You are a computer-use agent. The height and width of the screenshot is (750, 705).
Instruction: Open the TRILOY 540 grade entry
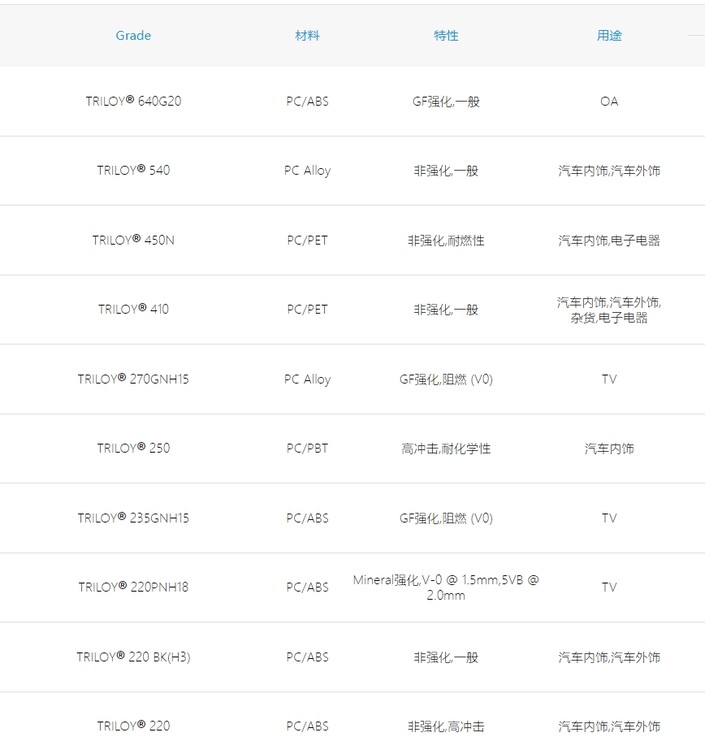[x=133, y=170]
